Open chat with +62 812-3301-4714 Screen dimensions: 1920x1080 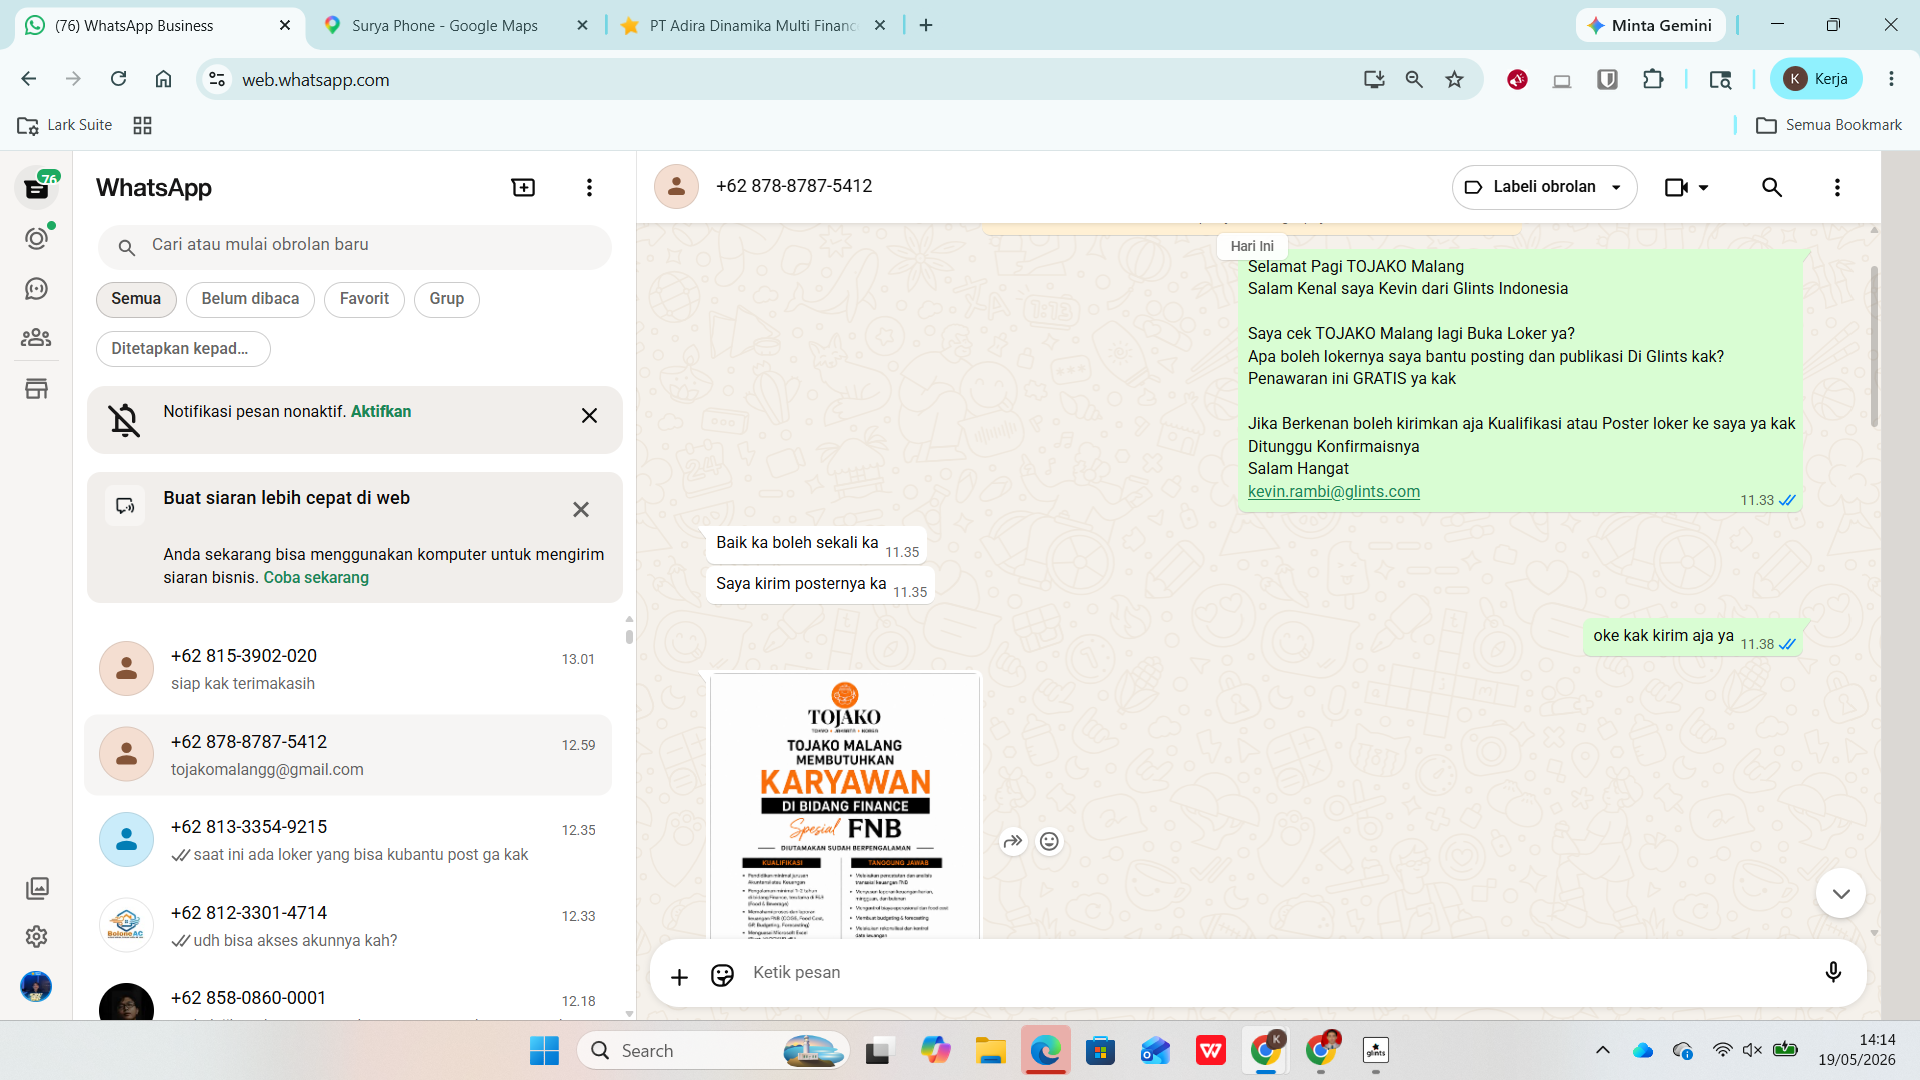348,926
